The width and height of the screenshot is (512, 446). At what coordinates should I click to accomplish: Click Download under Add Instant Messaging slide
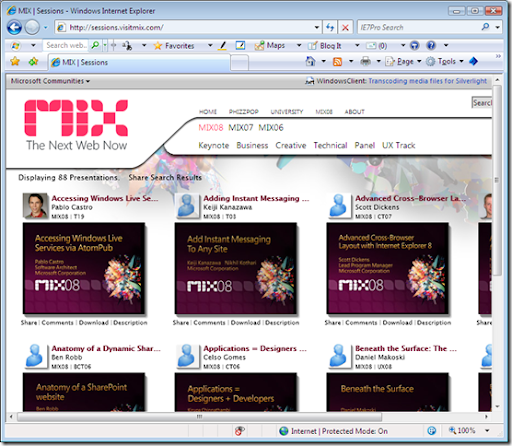click(246, 323)
